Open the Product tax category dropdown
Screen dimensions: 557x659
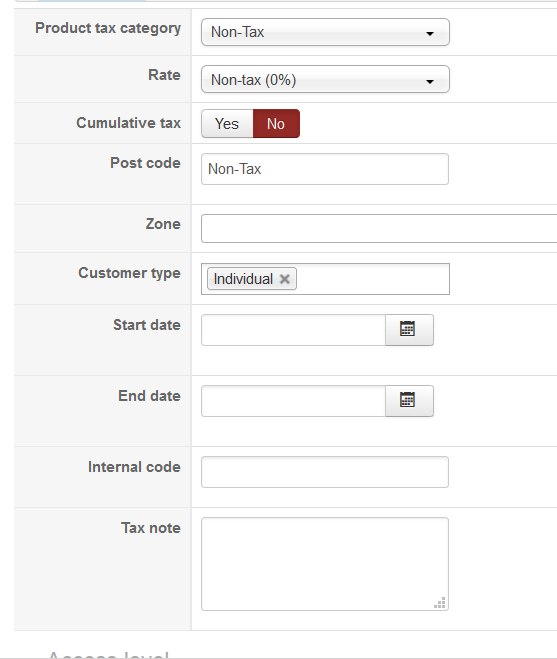[x=325, y=32]
